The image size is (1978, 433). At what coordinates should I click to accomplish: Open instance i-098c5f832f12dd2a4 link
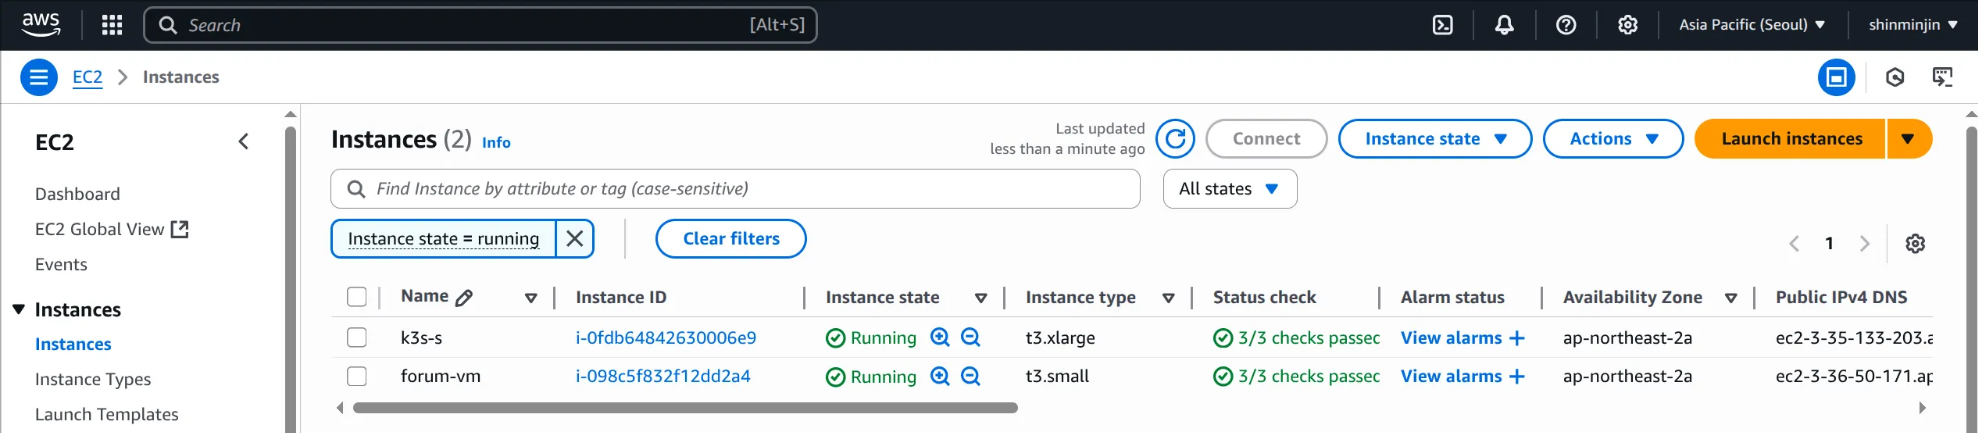tap(663, 376)
